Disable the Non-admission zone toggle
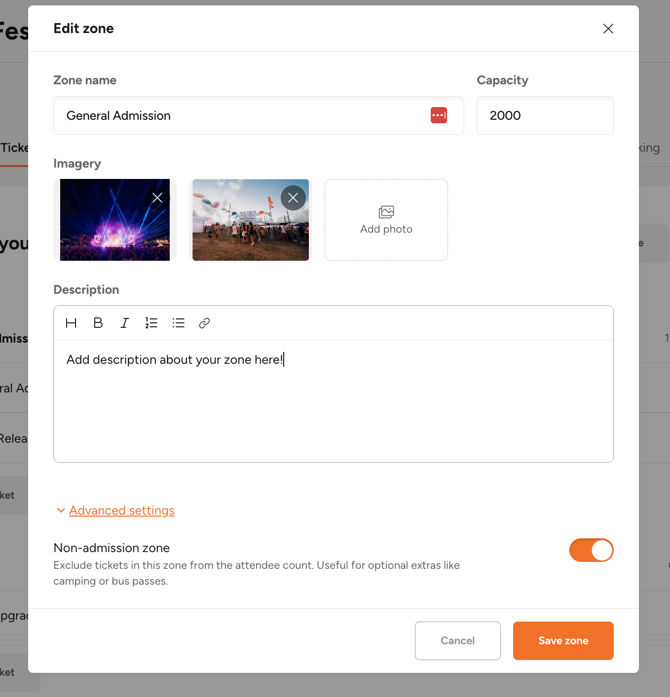 (591, 550)
